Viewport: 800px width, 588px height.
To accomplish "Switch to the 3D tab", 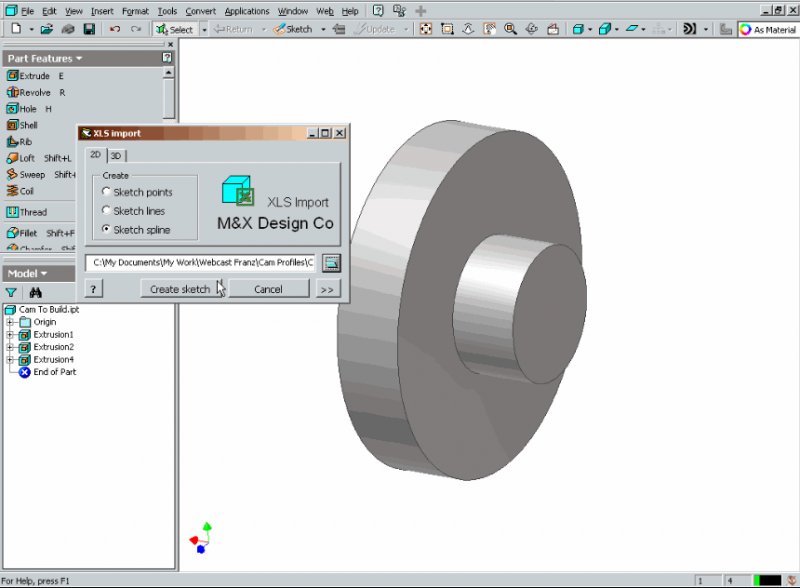I will 116,155.
